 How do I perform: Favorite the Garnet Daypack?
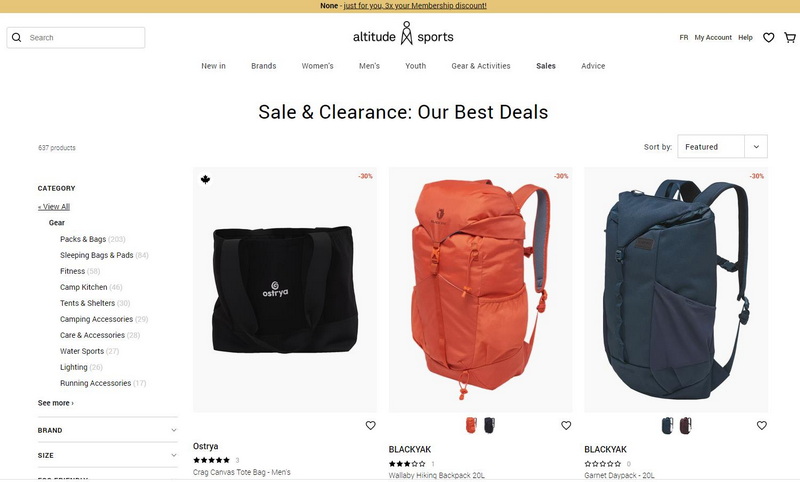pyautogui.click(x=761, y=425)
